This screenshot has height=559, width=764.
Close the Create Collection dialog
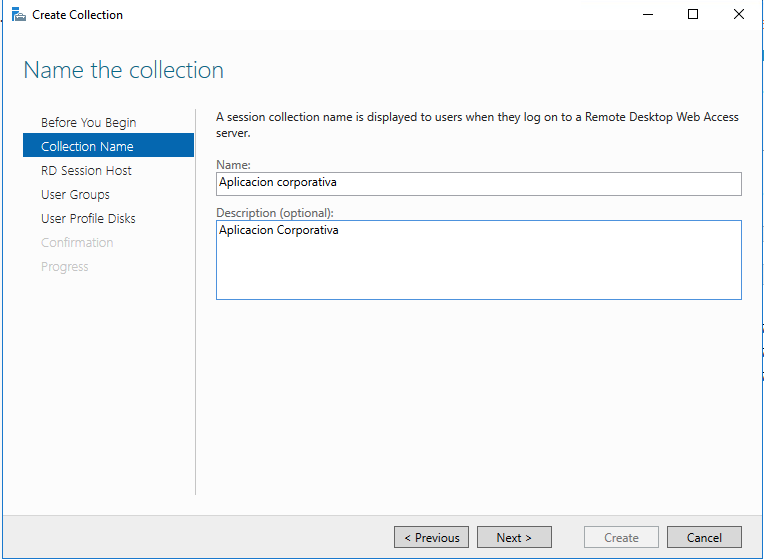[x=739, y=15]
